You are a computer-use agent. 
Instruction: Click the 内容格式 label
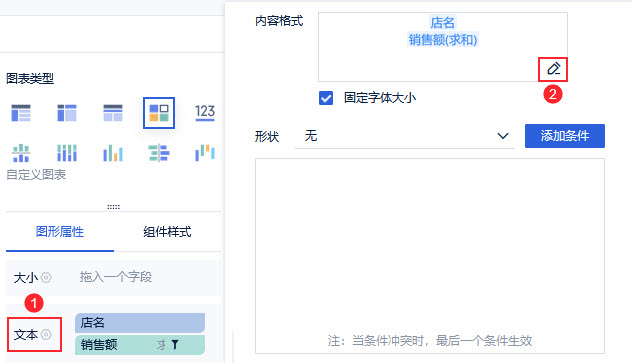(x=279, y=21)
